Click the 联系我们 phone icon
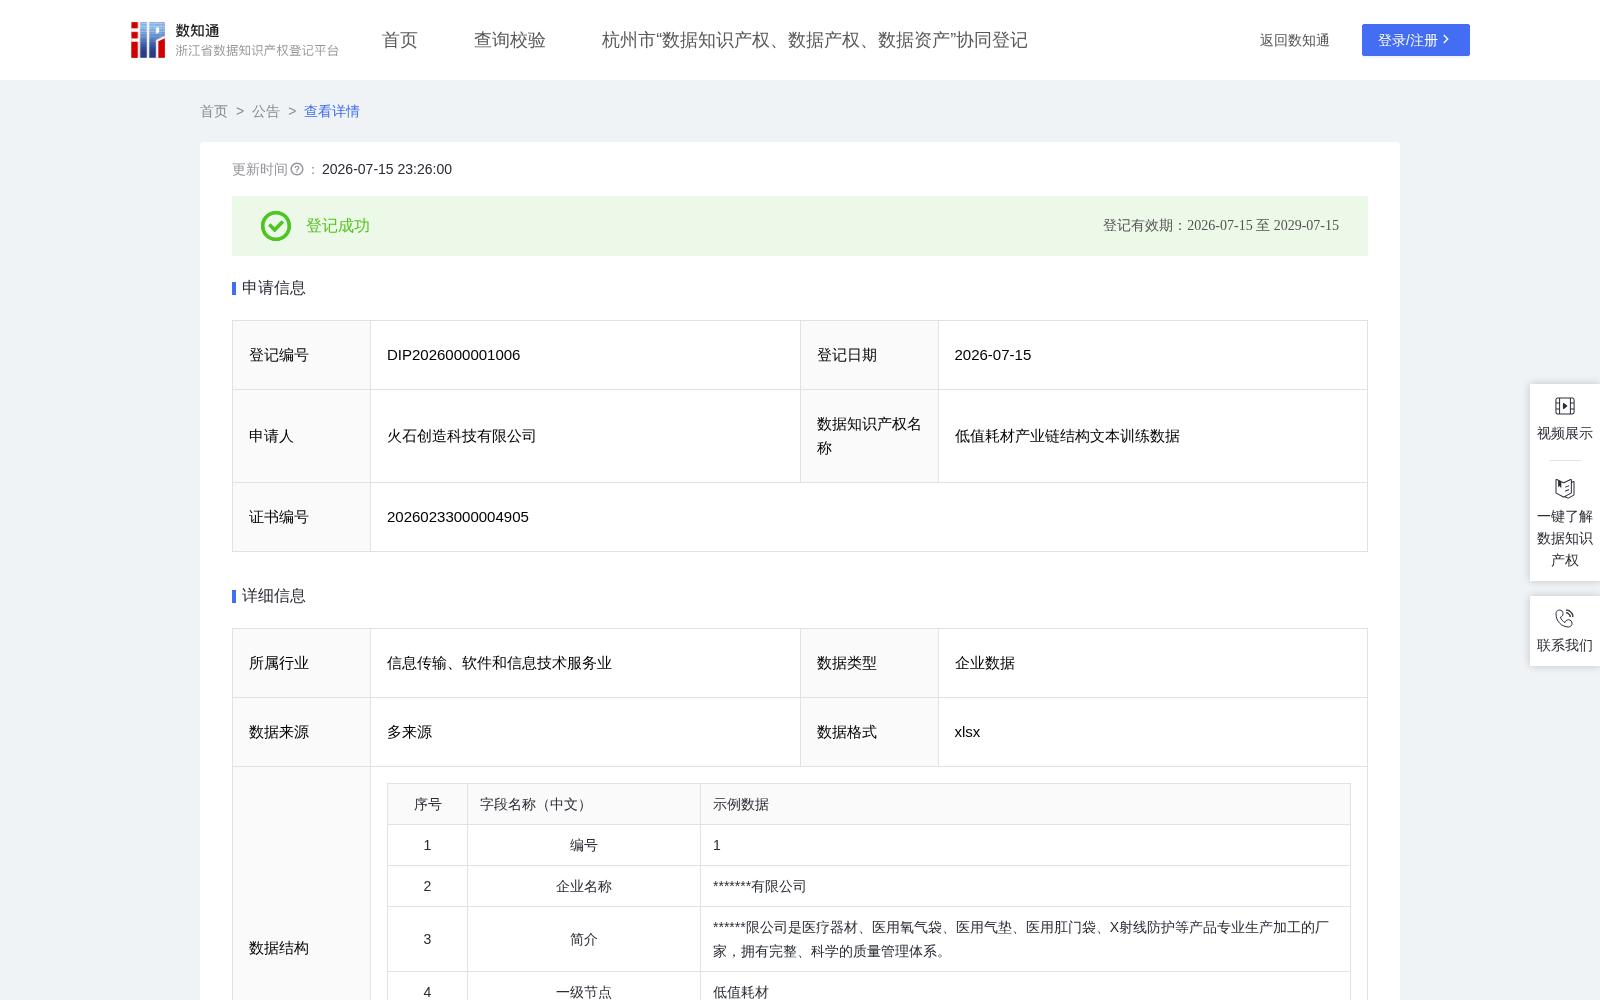The image size is (1600, 1000). [x=1565, y=618]
